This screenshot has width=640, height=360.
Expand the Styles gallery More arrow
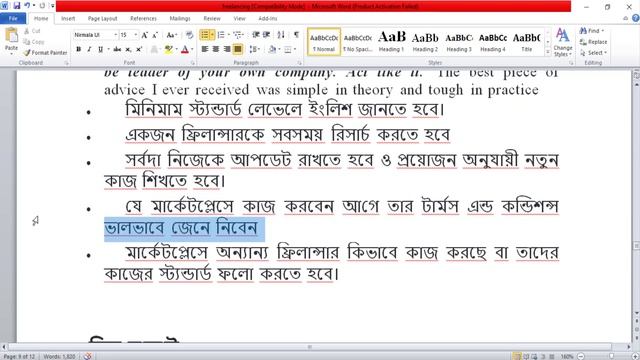tap(548, 53)
